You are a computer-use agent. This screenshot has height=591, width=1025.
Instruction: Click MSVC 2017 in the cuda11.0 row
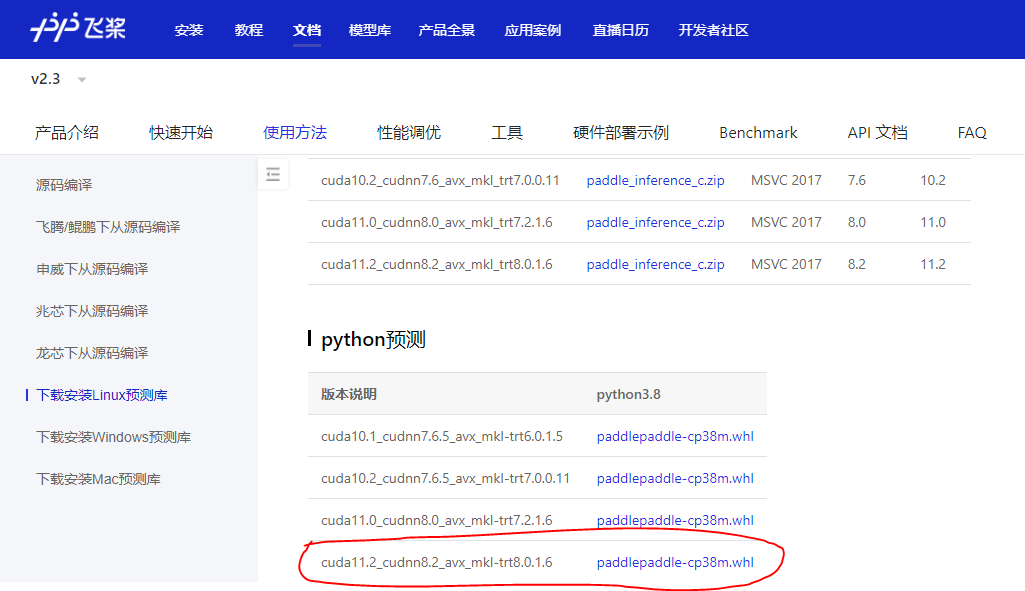tap(786, 222)
